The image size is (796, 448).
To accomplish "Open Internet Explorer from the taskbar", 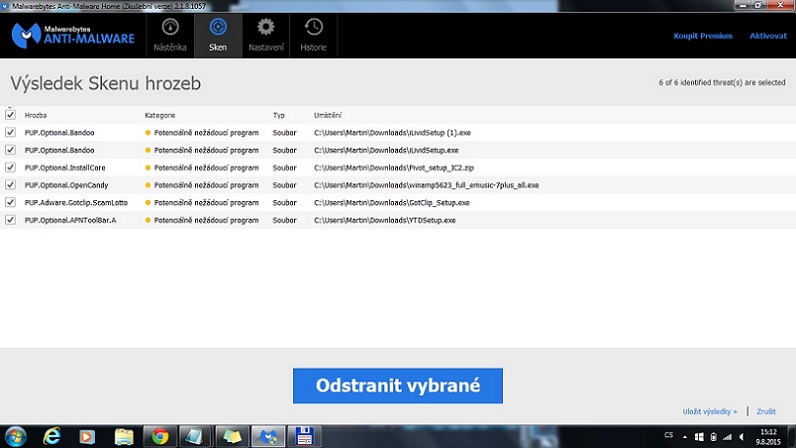I will (x=52, y=436).
